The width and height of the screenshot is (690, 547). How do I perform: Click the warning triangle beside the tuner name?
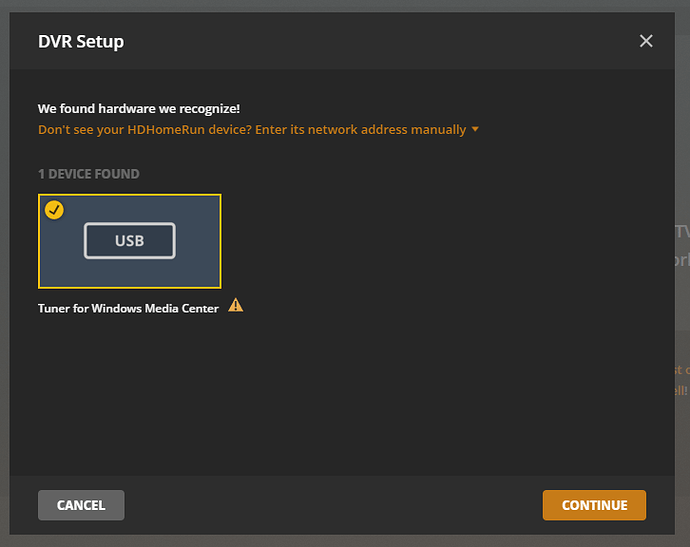(x=236, y=306)
